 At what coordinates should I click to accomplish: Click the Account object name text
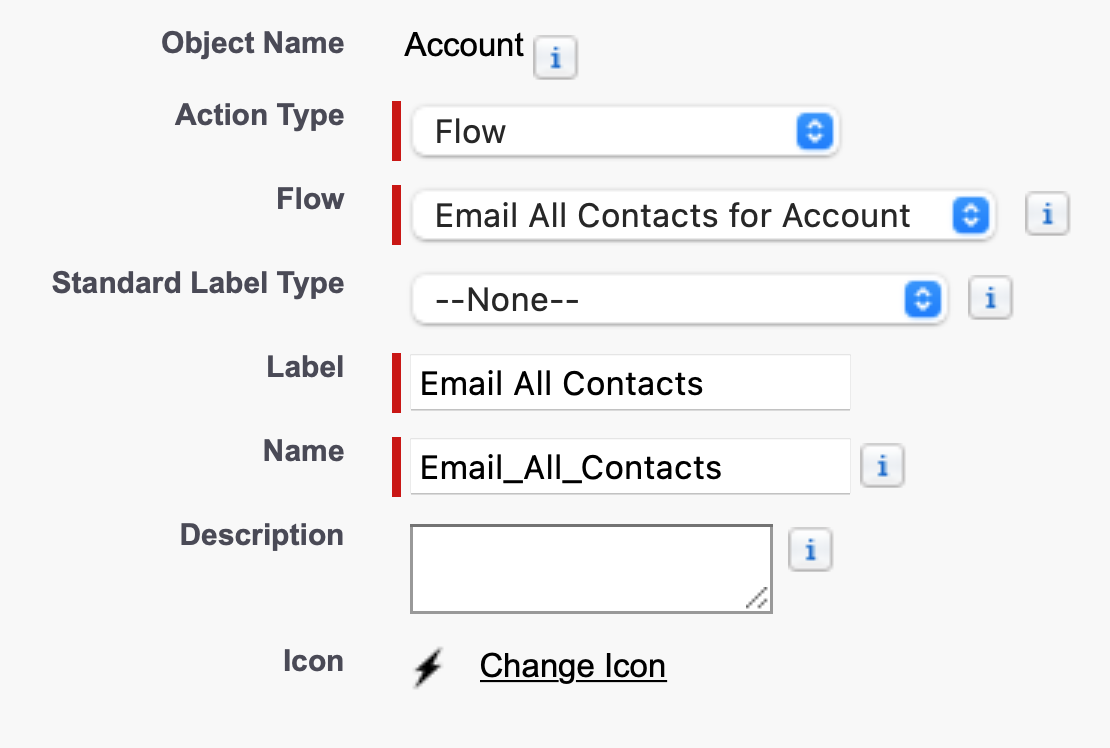click(464, 45)
